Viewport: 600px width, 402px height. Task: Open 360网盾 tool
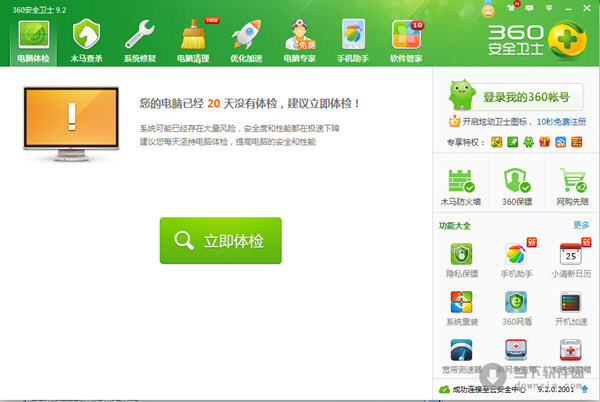[x=516, y=308]
